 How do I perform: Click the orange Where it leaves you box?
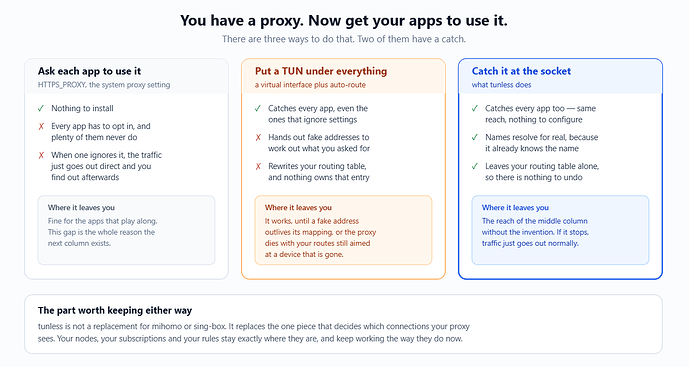(x=343, y=230)
